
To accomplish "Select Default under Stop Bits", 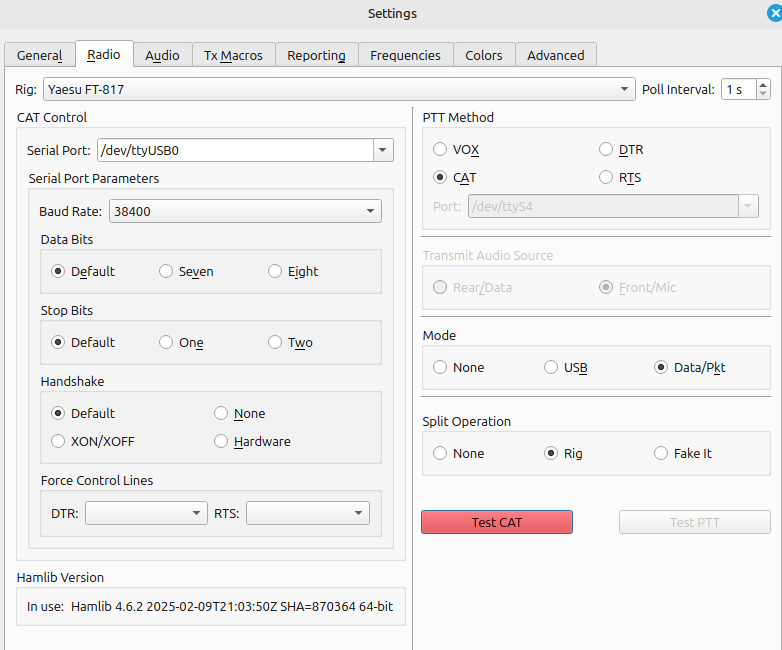I will 83,342.
